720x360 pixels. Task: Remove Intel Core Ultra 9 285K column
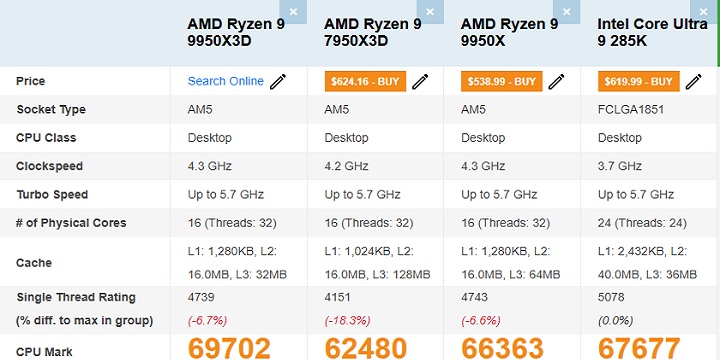click(703, 12)
